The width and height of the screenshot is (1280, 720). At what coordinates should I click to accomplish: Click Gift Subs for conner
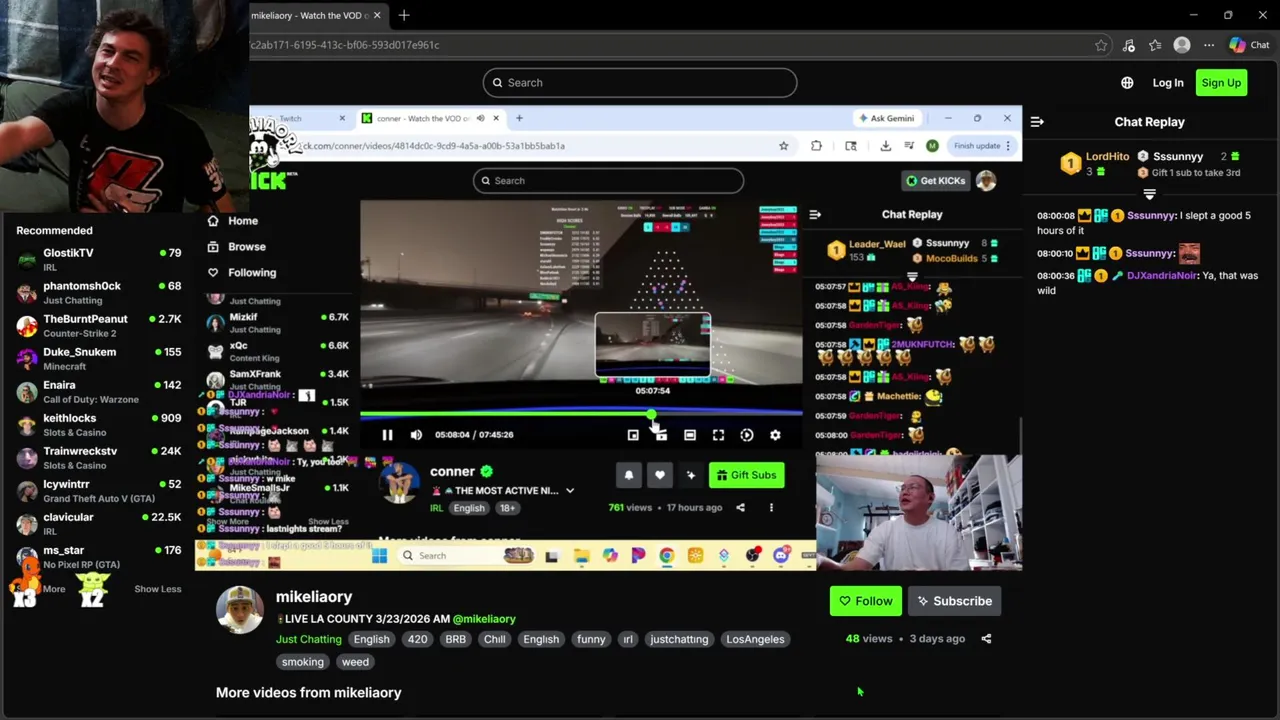pos(747,475)
